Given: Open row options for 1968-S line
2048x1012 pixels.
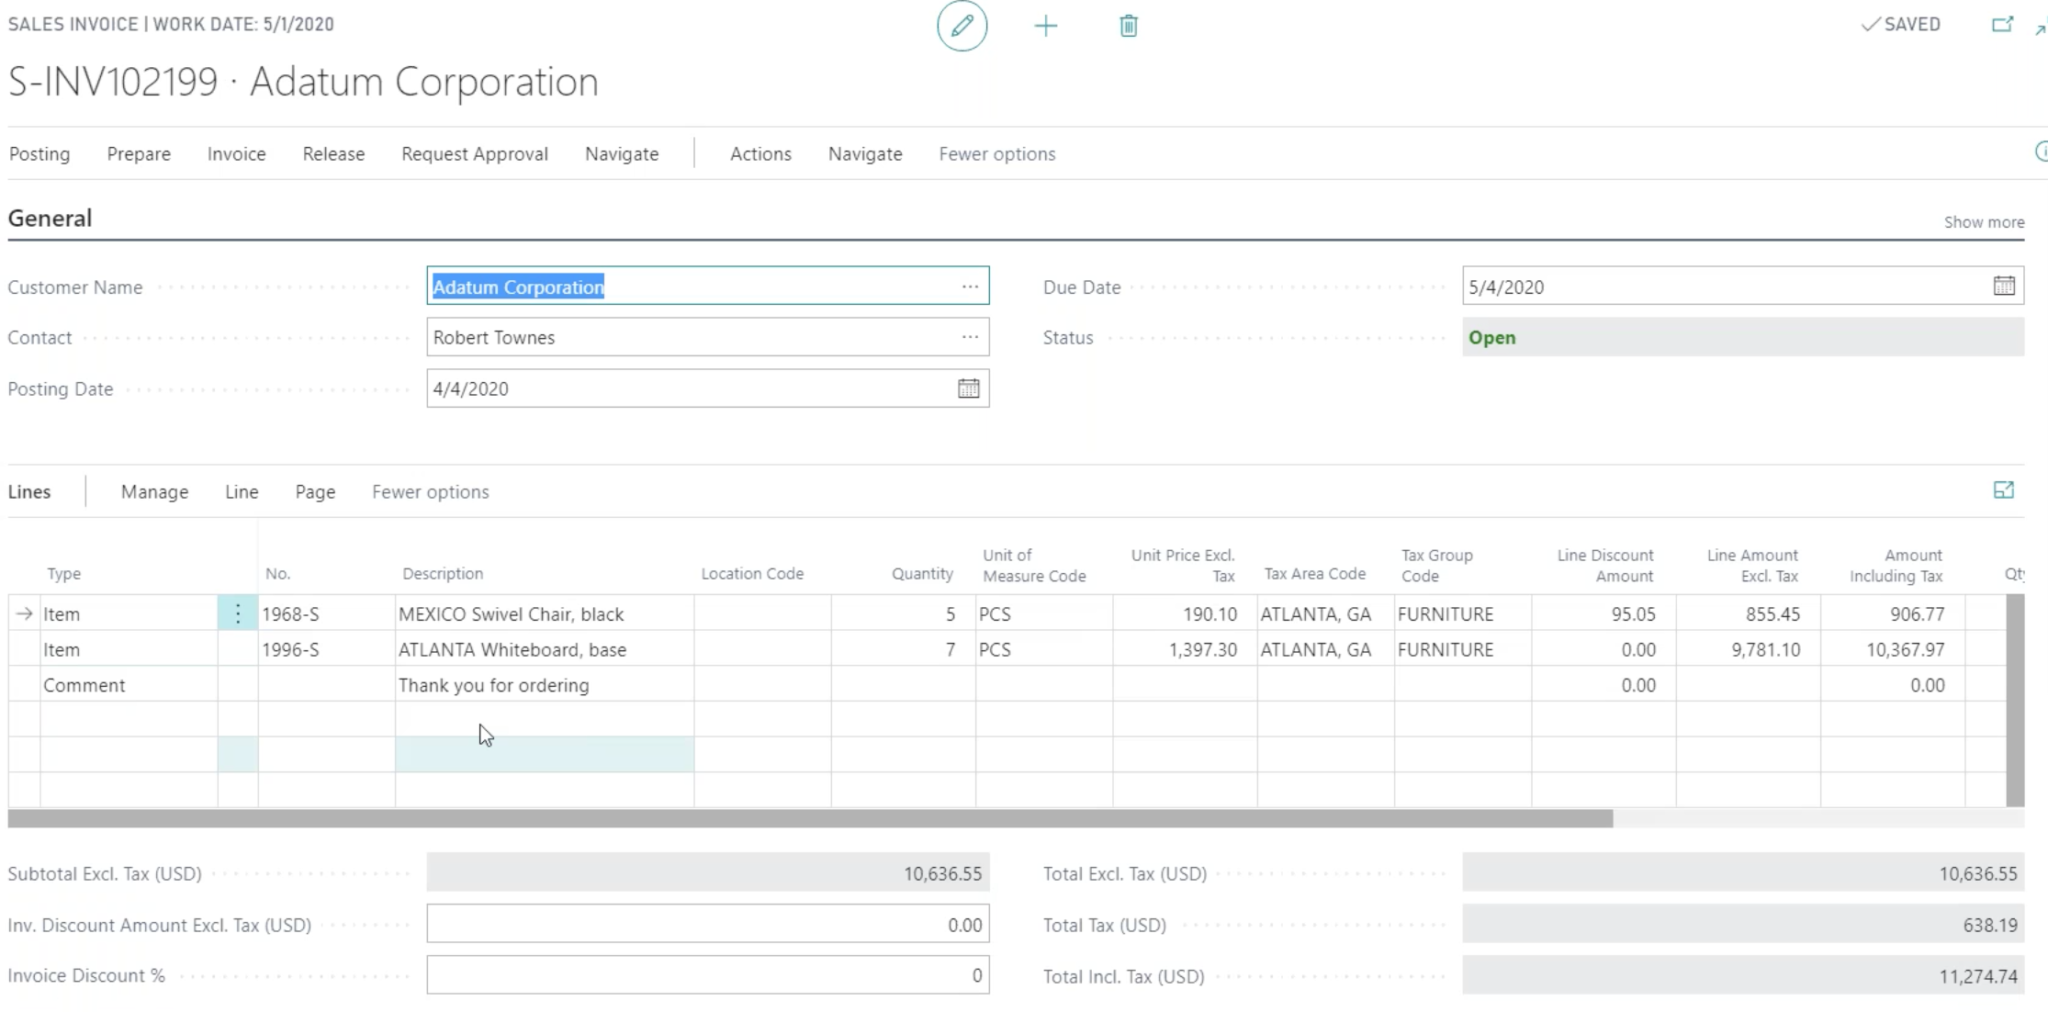Looking at the screenshot, I should [x=238, y=613].
